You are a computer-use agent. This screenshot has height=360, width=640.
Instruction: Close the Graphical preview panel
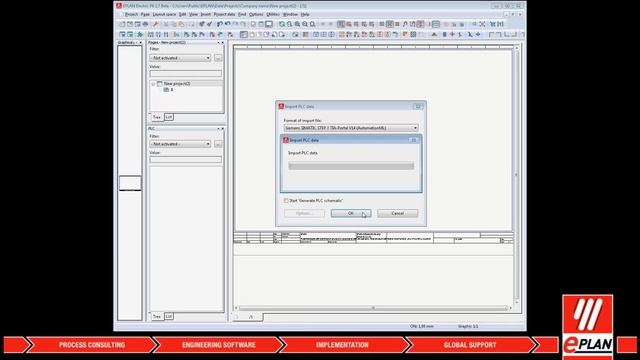pyautogui.click(x=141, y=42)
